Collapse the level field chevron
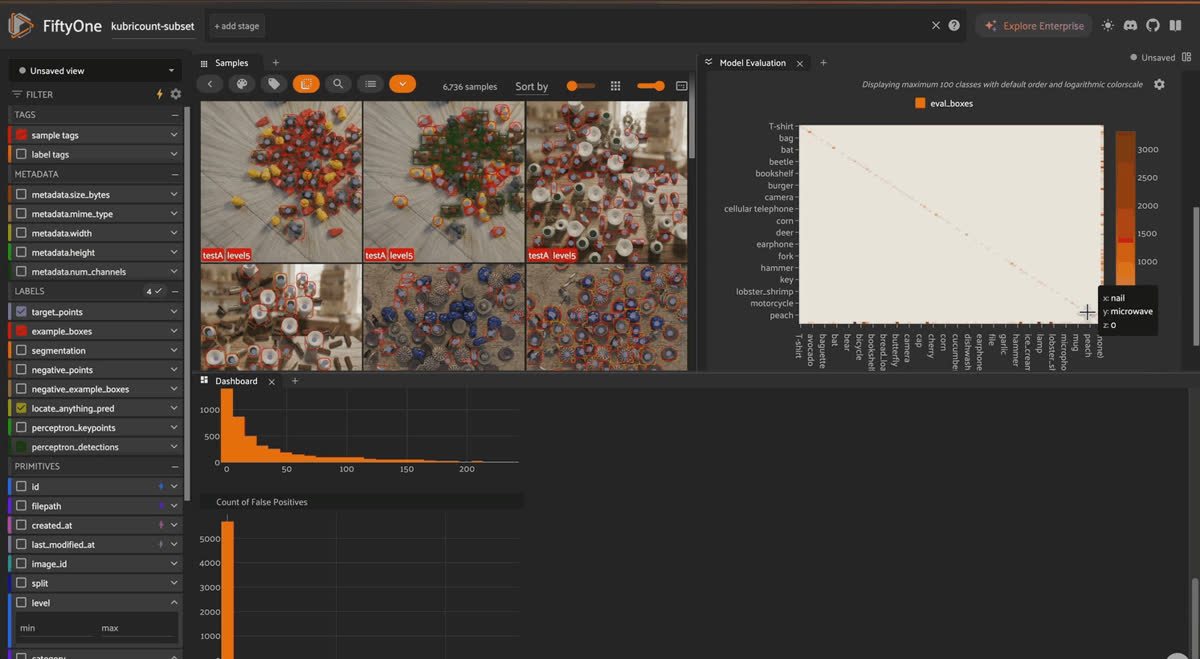Screen dimensions: 1200x659 coord(174,603)
